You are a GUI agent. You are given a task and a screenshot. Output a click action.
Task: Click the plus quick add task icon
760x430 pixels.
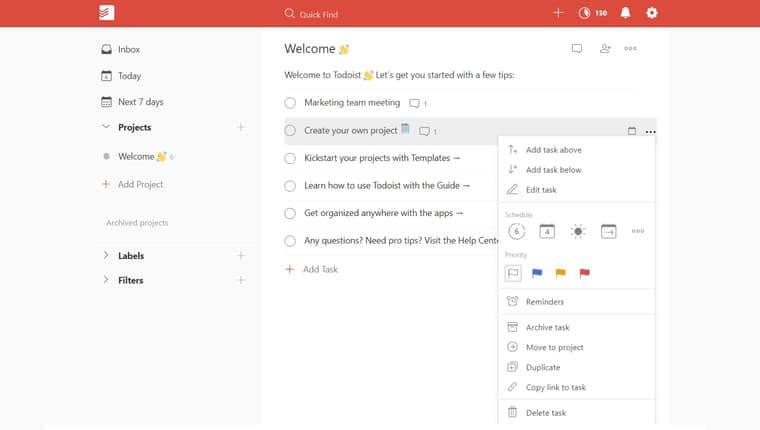pyautogui.click(x=558, y=13)
